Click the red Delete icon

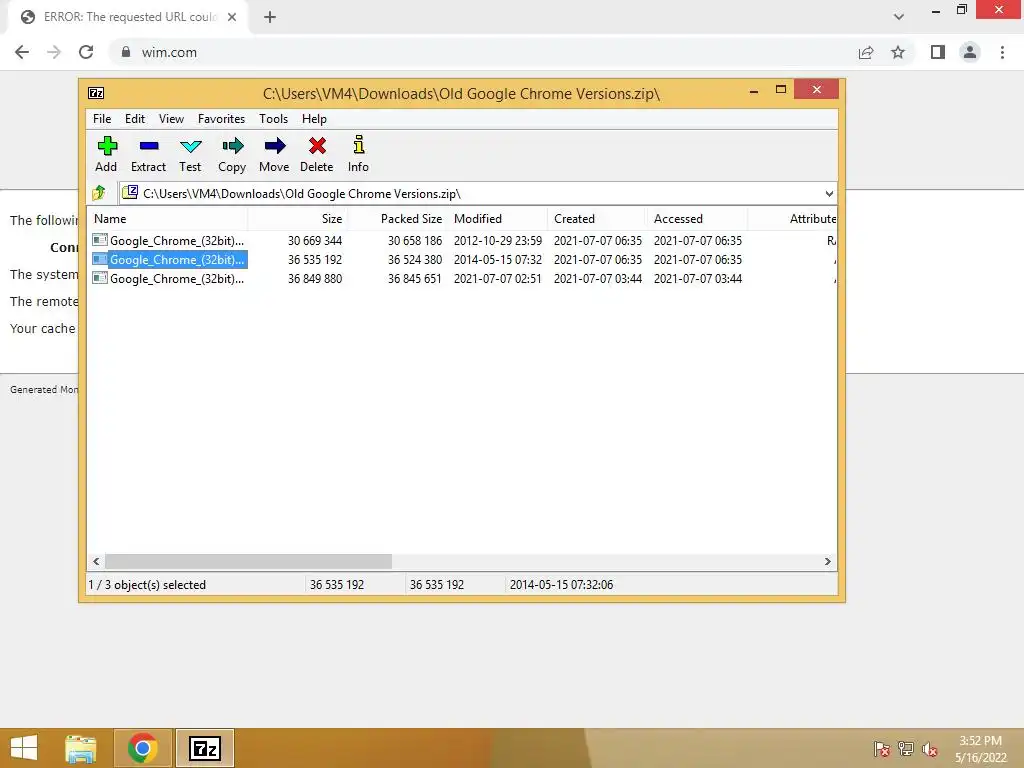click(x=317, y=154)
